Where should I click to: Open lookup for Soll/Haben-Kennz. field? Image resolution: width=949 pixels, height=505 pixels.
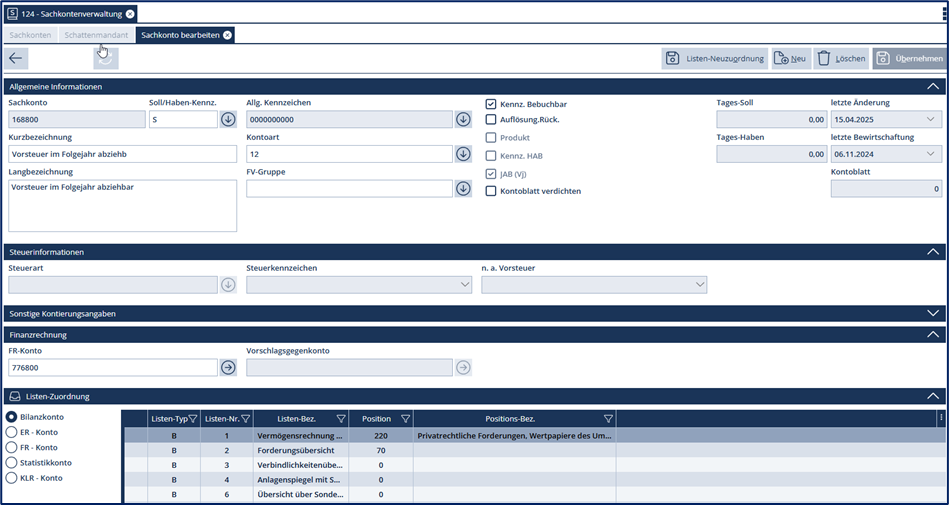click(x=228, y=120)
